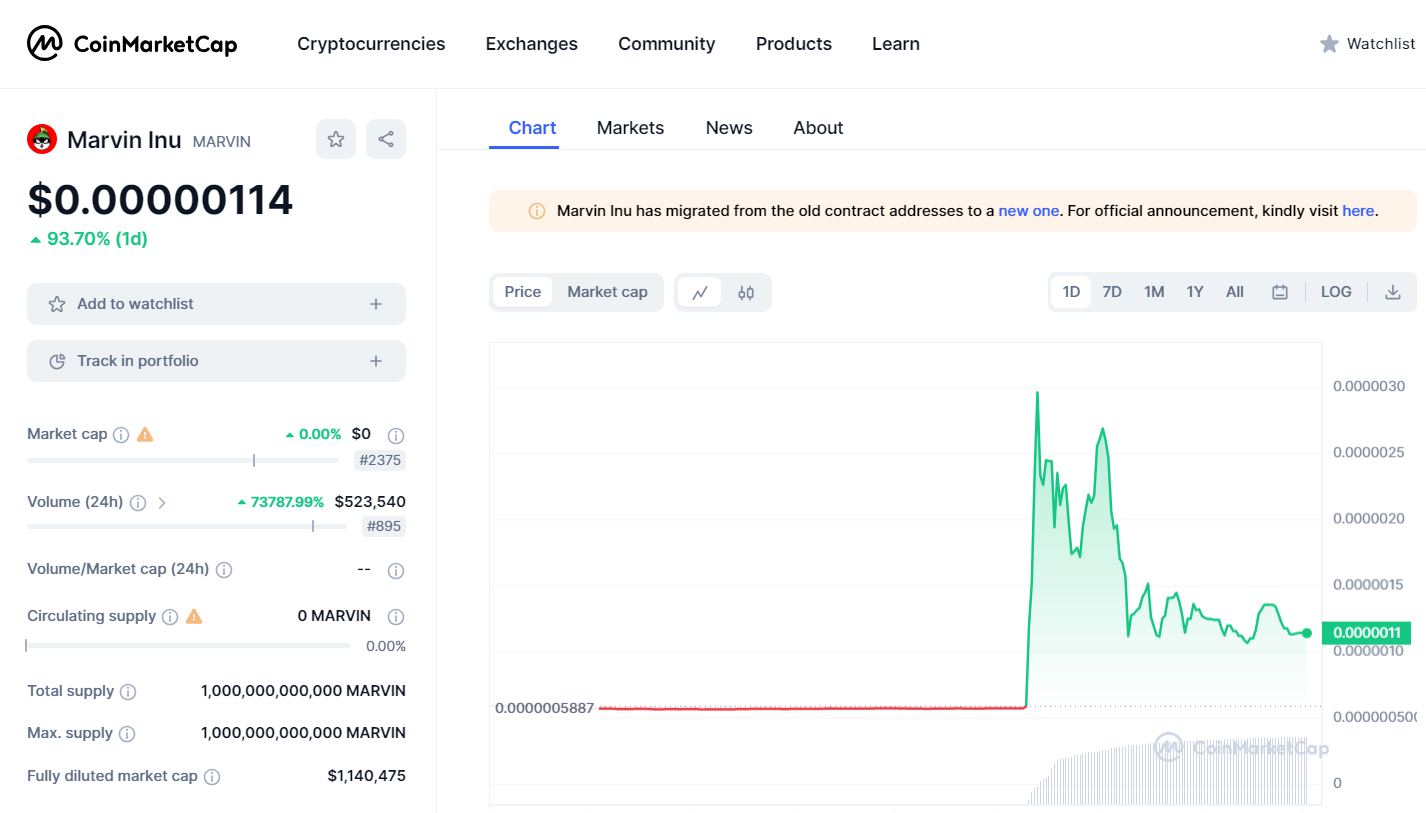This screenshot has width=1426, height=813.
Task: Click Volume/Market cap (24h) info icon
Action: pyautogui.click(x=224, y=570)
